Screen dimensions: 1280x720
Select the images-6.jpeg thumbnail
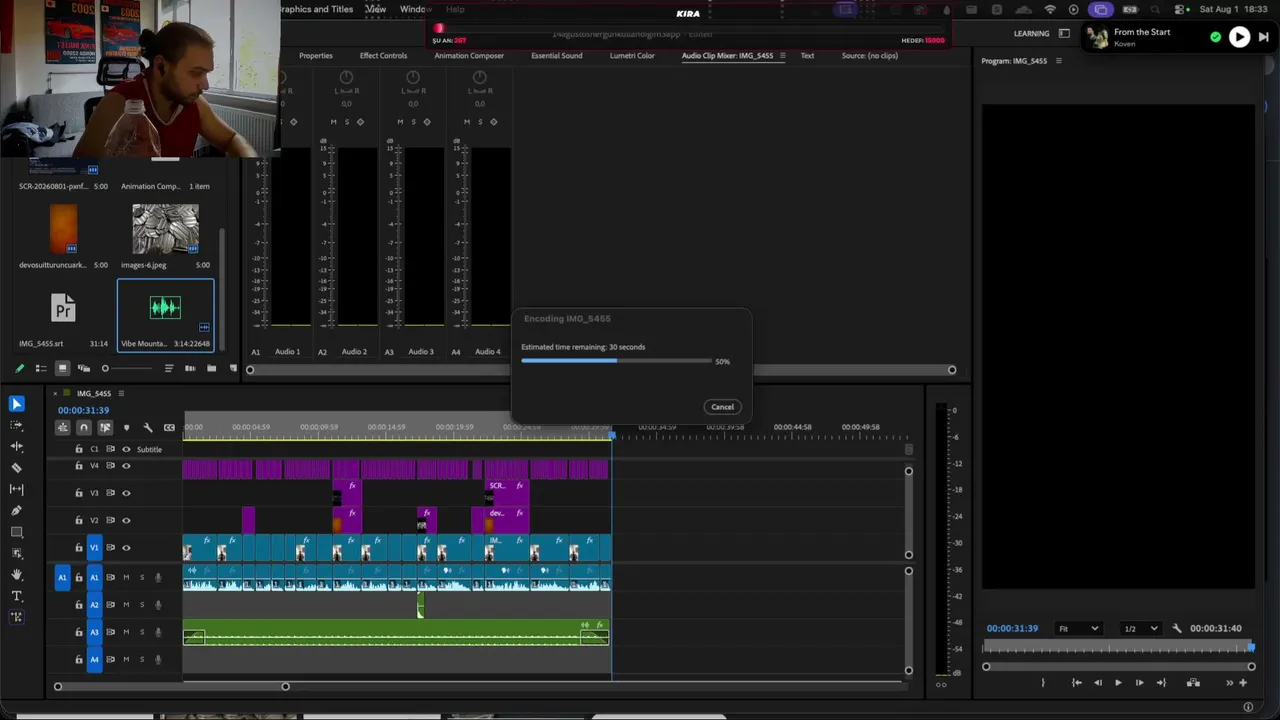pyautogui.click(x=165, y=230)
